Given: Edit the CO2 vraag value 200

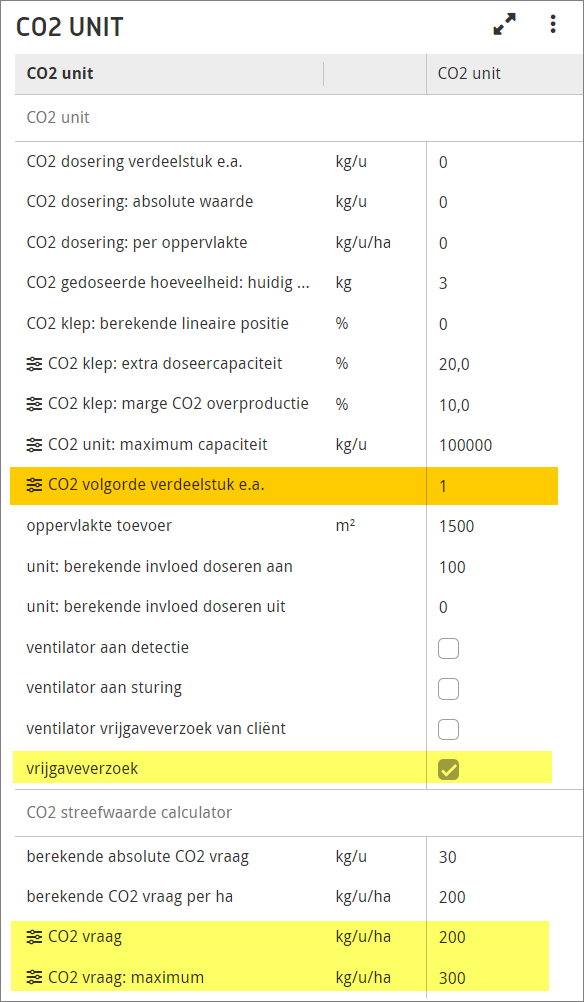Looking at the screenshot, I should 452,937.
